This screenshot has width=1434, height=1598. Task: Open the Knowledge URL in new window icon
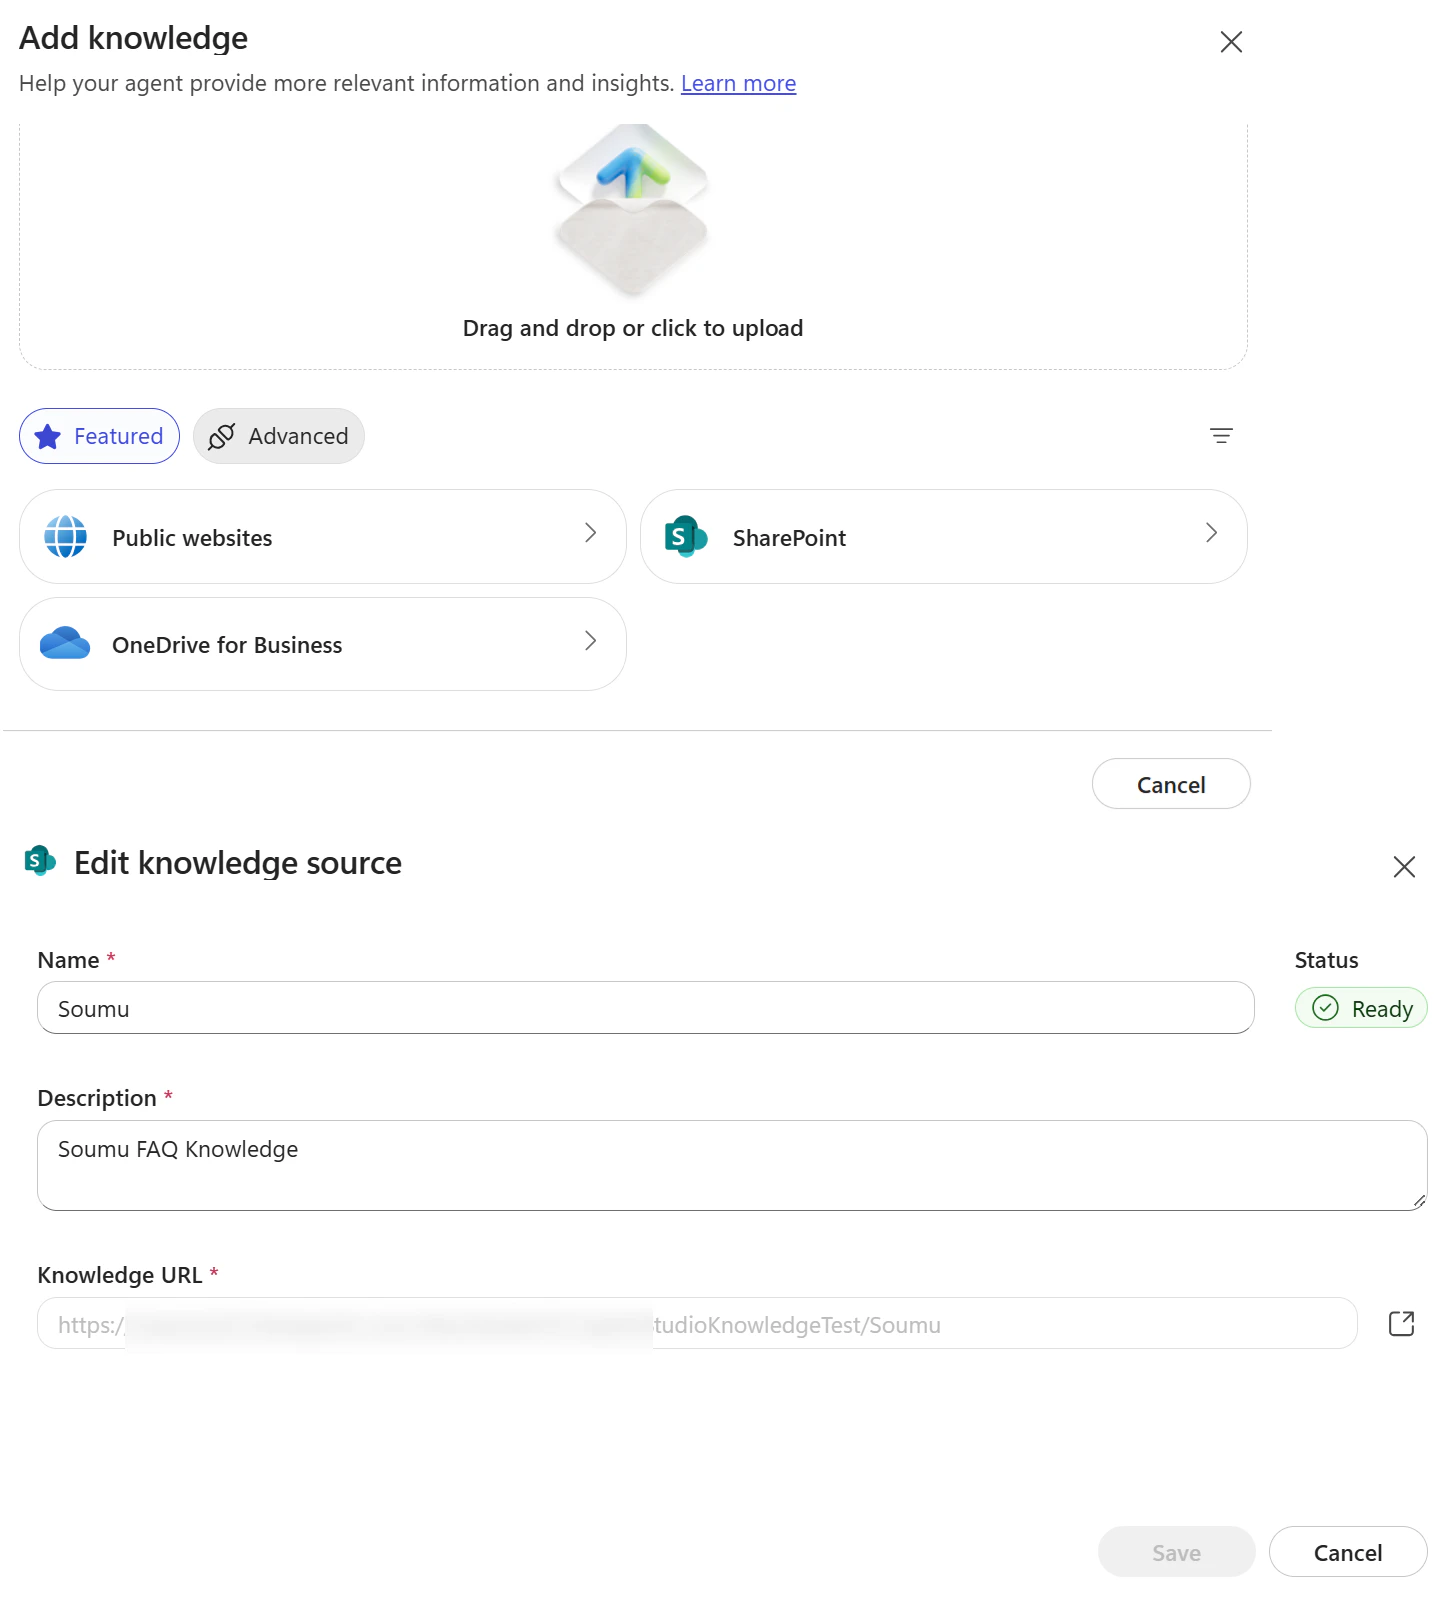click(x=1402, y=1324)
